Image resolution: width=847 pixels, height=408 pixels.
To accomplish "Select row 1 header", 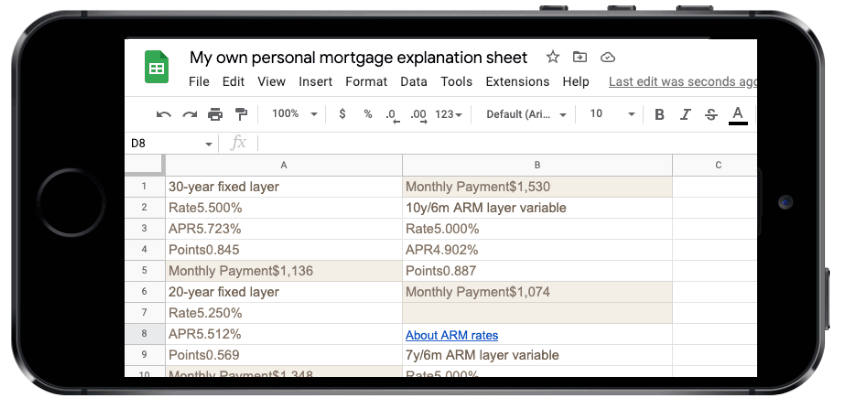I will tap(145, 186).
